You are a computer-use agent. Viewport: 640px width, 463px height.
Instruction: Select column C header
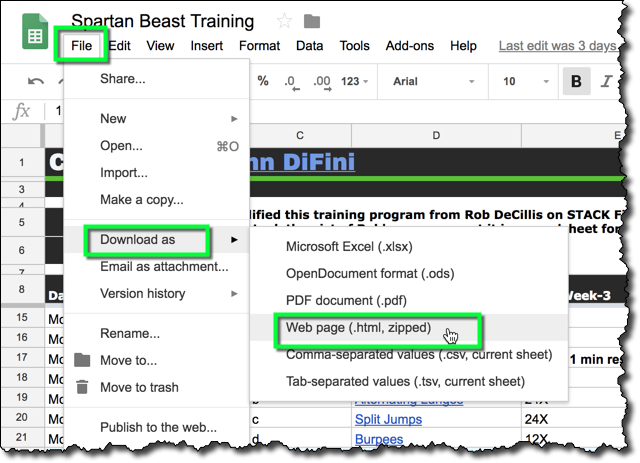coord(300,136)
